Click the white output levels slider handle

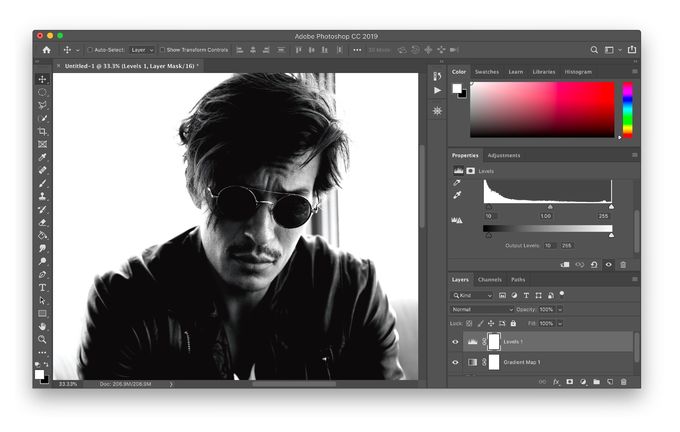pyautogui.click(x=611, y=235)
